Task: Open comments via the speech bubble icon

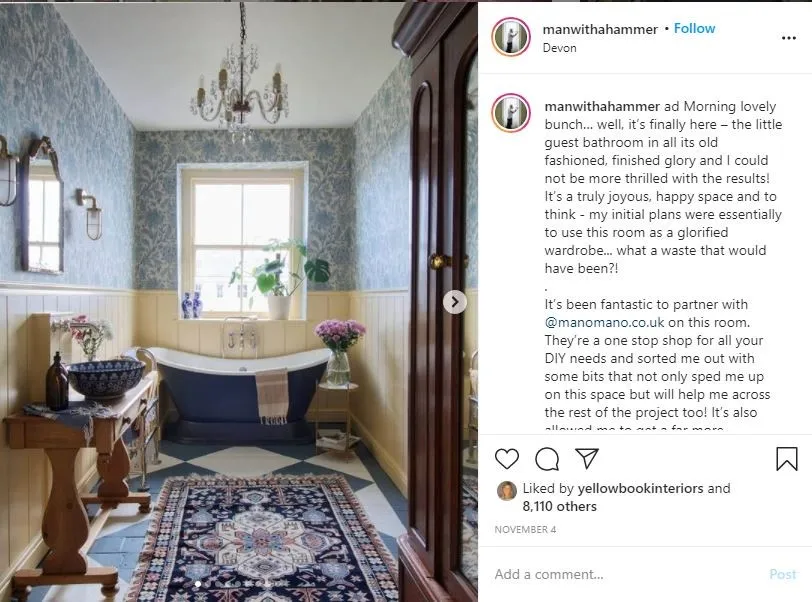Action: 547,459
